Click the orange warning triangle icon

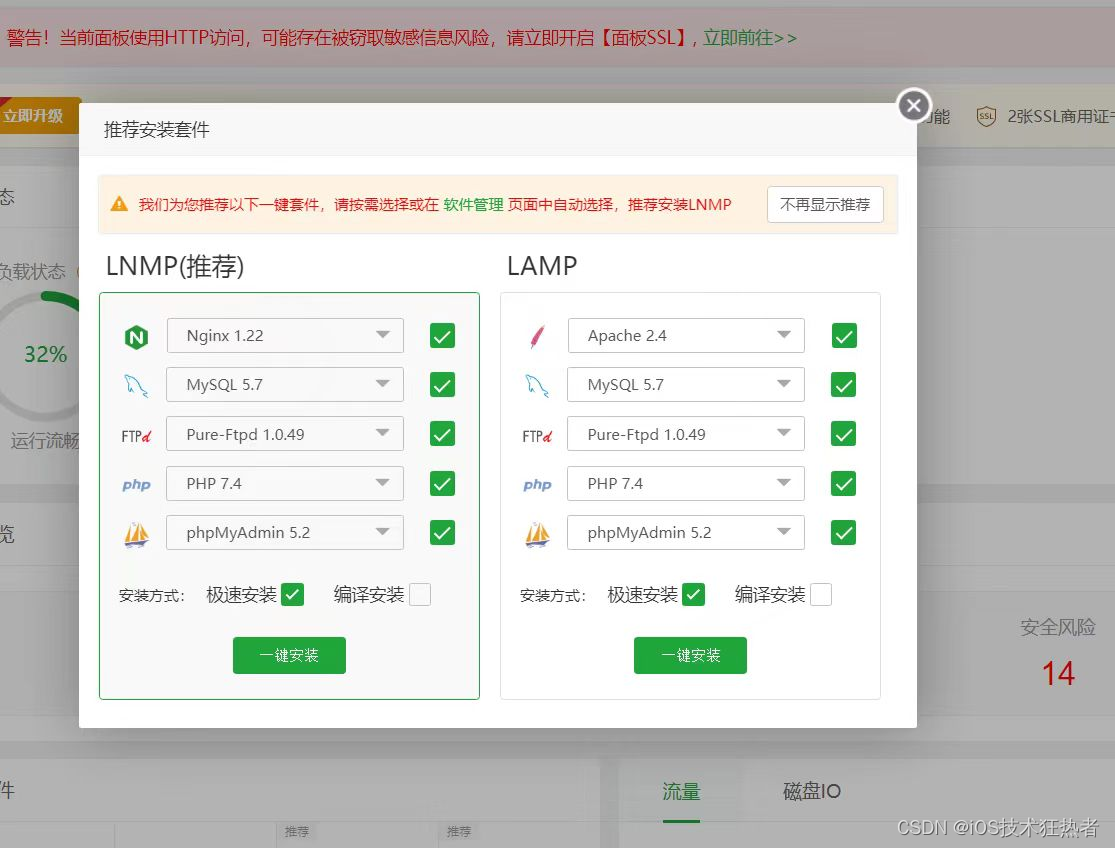tap(119, 204)
